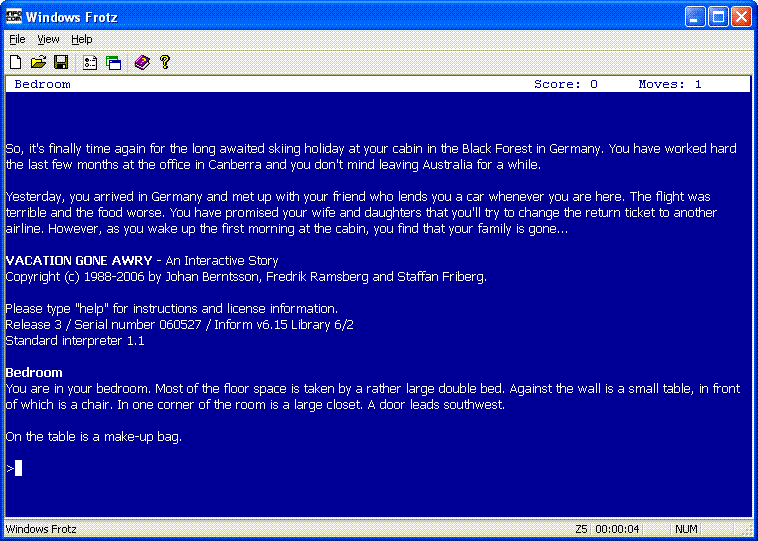Image resolution: width=758 pixels, height=541 pixels.
Task: Click the yellow question mark About icon
Action: (165, 62)
